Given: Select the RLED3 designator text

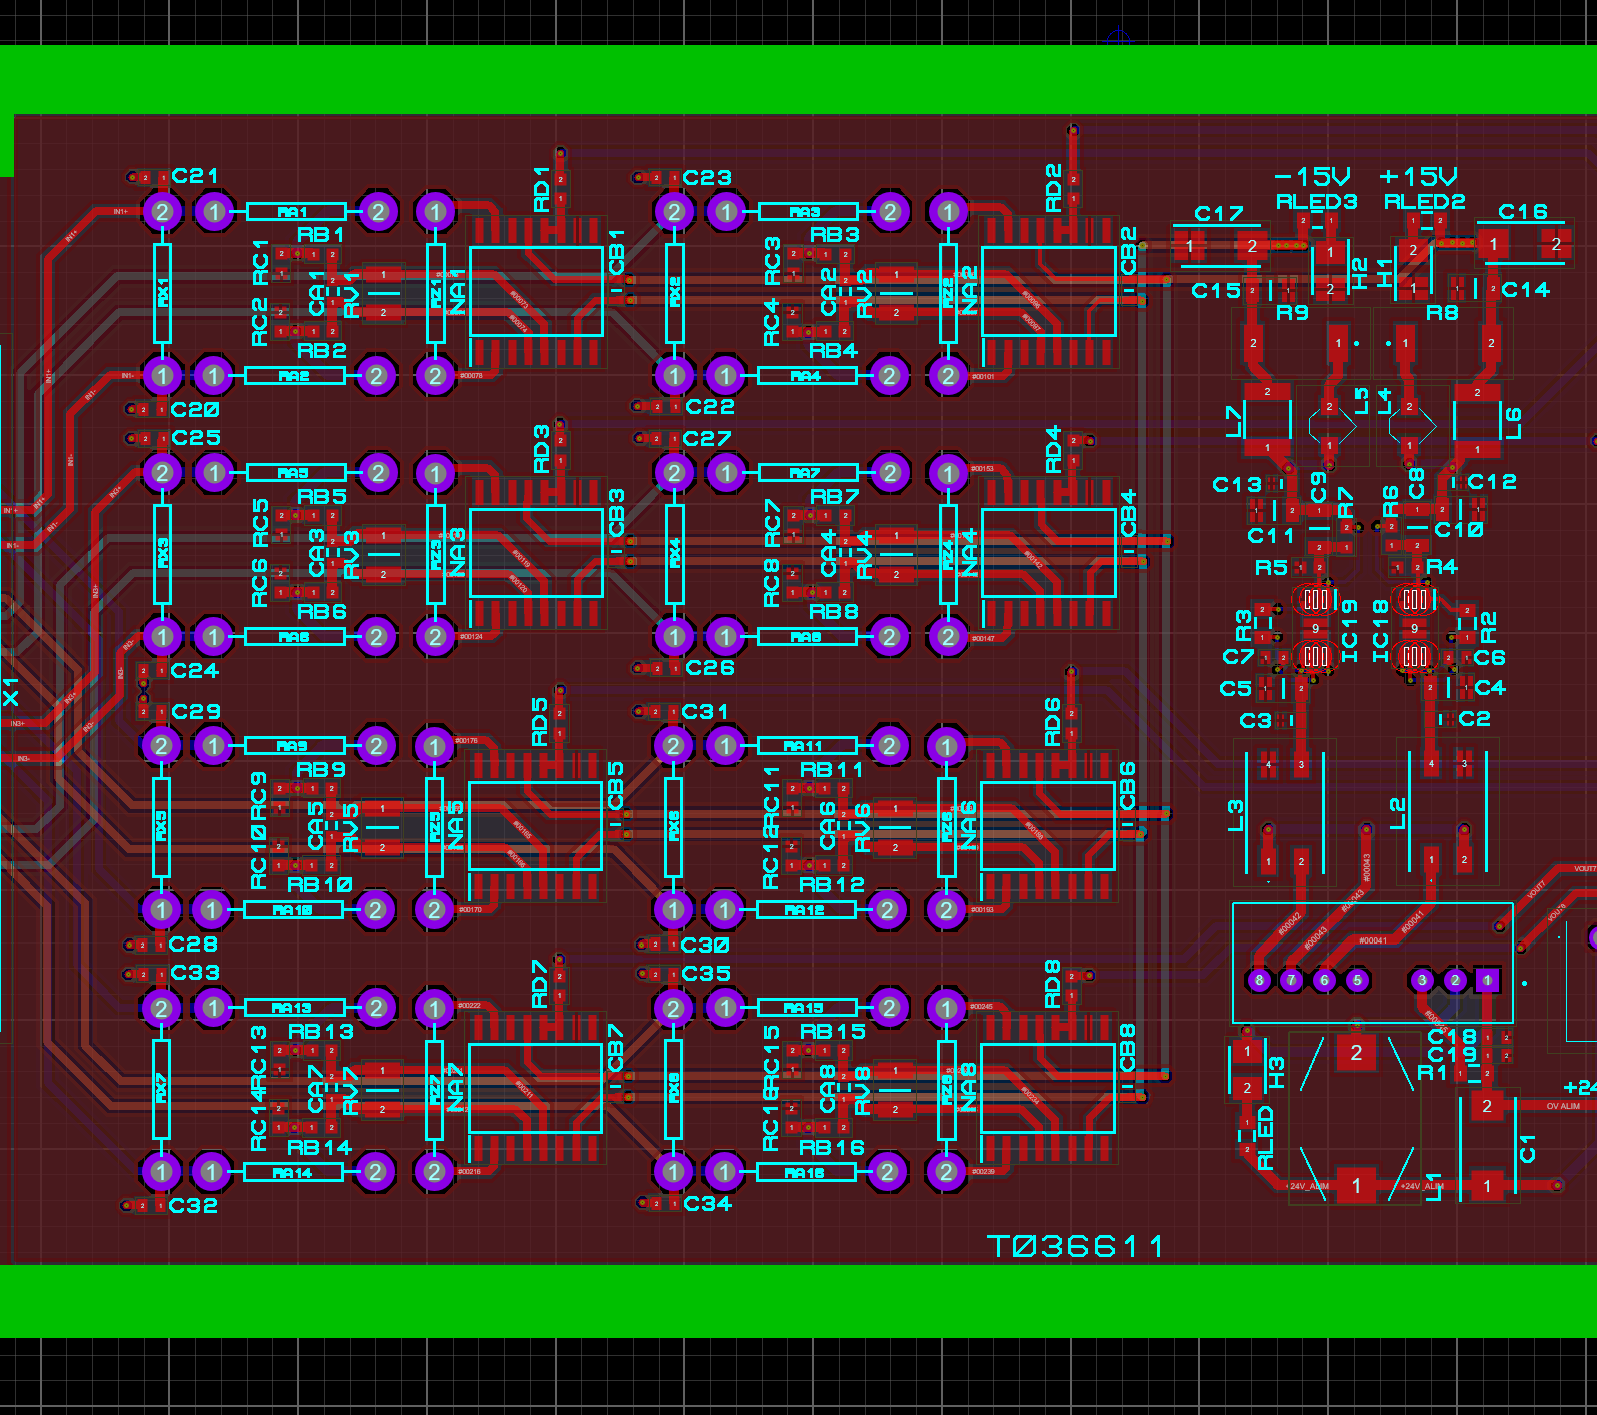Looking at the screenshot, I should pos(1316,202).
